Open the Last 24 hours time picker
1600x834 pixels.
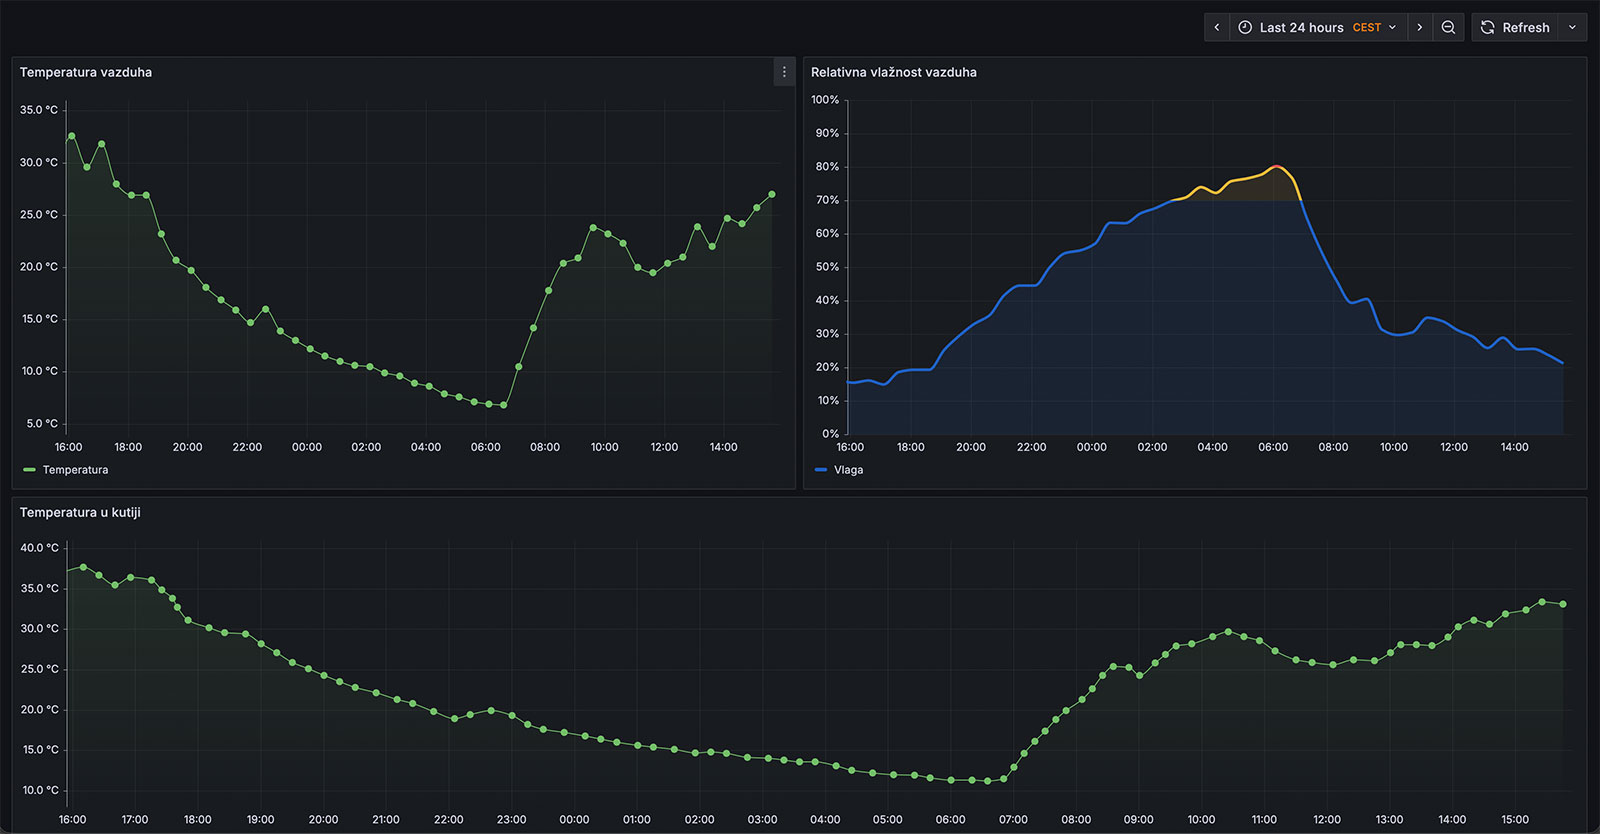pyautogui.click(x=1301, y=28)
